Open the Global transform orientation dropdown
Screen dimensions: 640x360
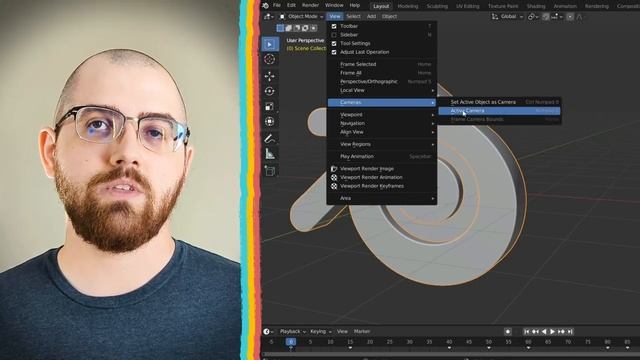(508, 16)
